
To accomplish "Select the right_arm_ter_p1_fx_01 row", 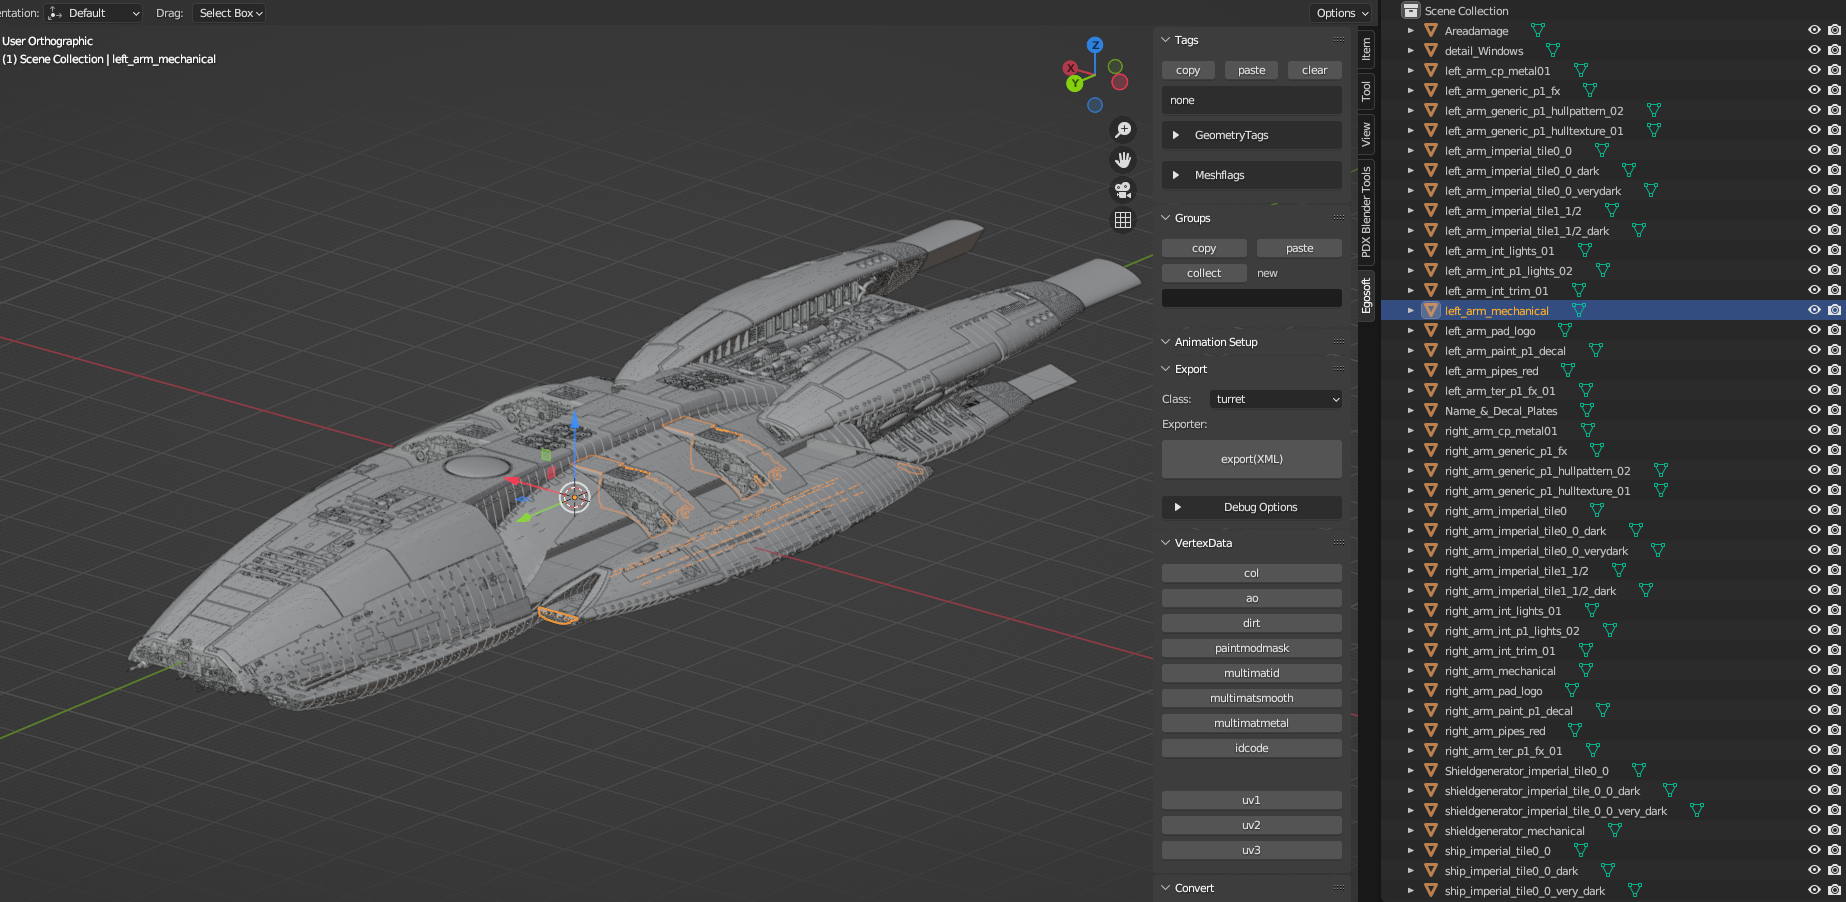I will [x=1612, y=751].
